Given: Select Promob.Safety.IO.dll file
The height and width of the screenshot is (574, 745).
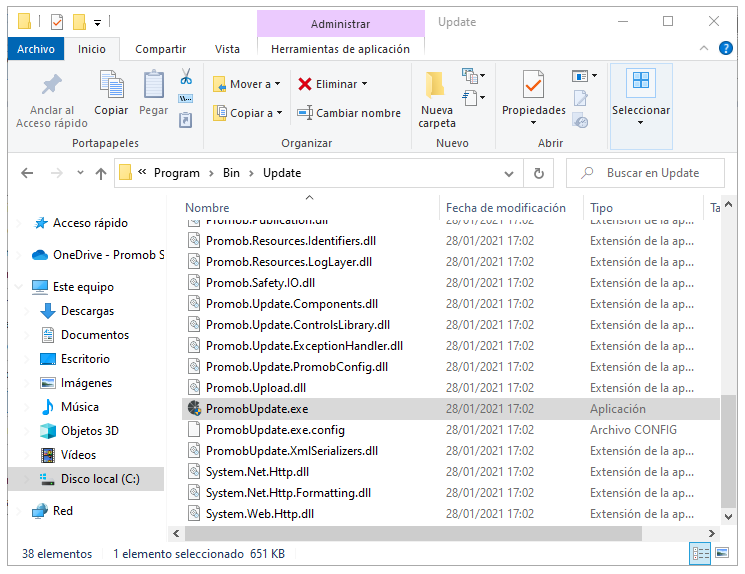Looking at the screenshot, I should pyautogui.click(x=450, y=283).
